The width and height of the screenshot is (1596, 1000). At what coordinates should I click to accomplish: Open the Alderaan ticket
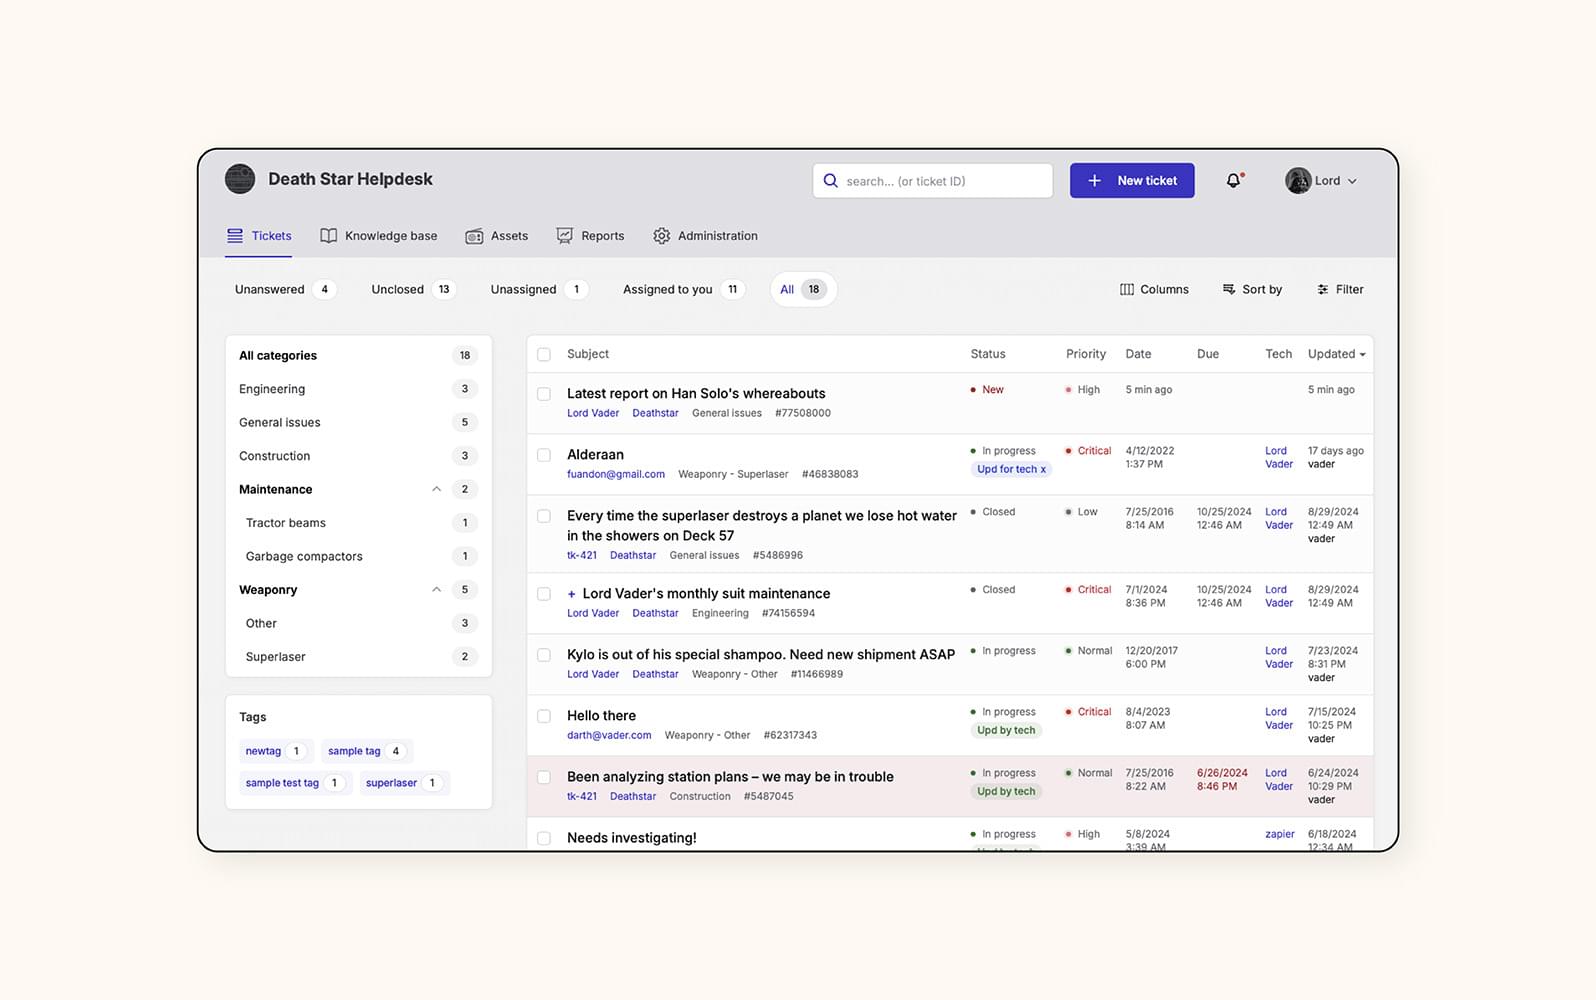[595, 455]
